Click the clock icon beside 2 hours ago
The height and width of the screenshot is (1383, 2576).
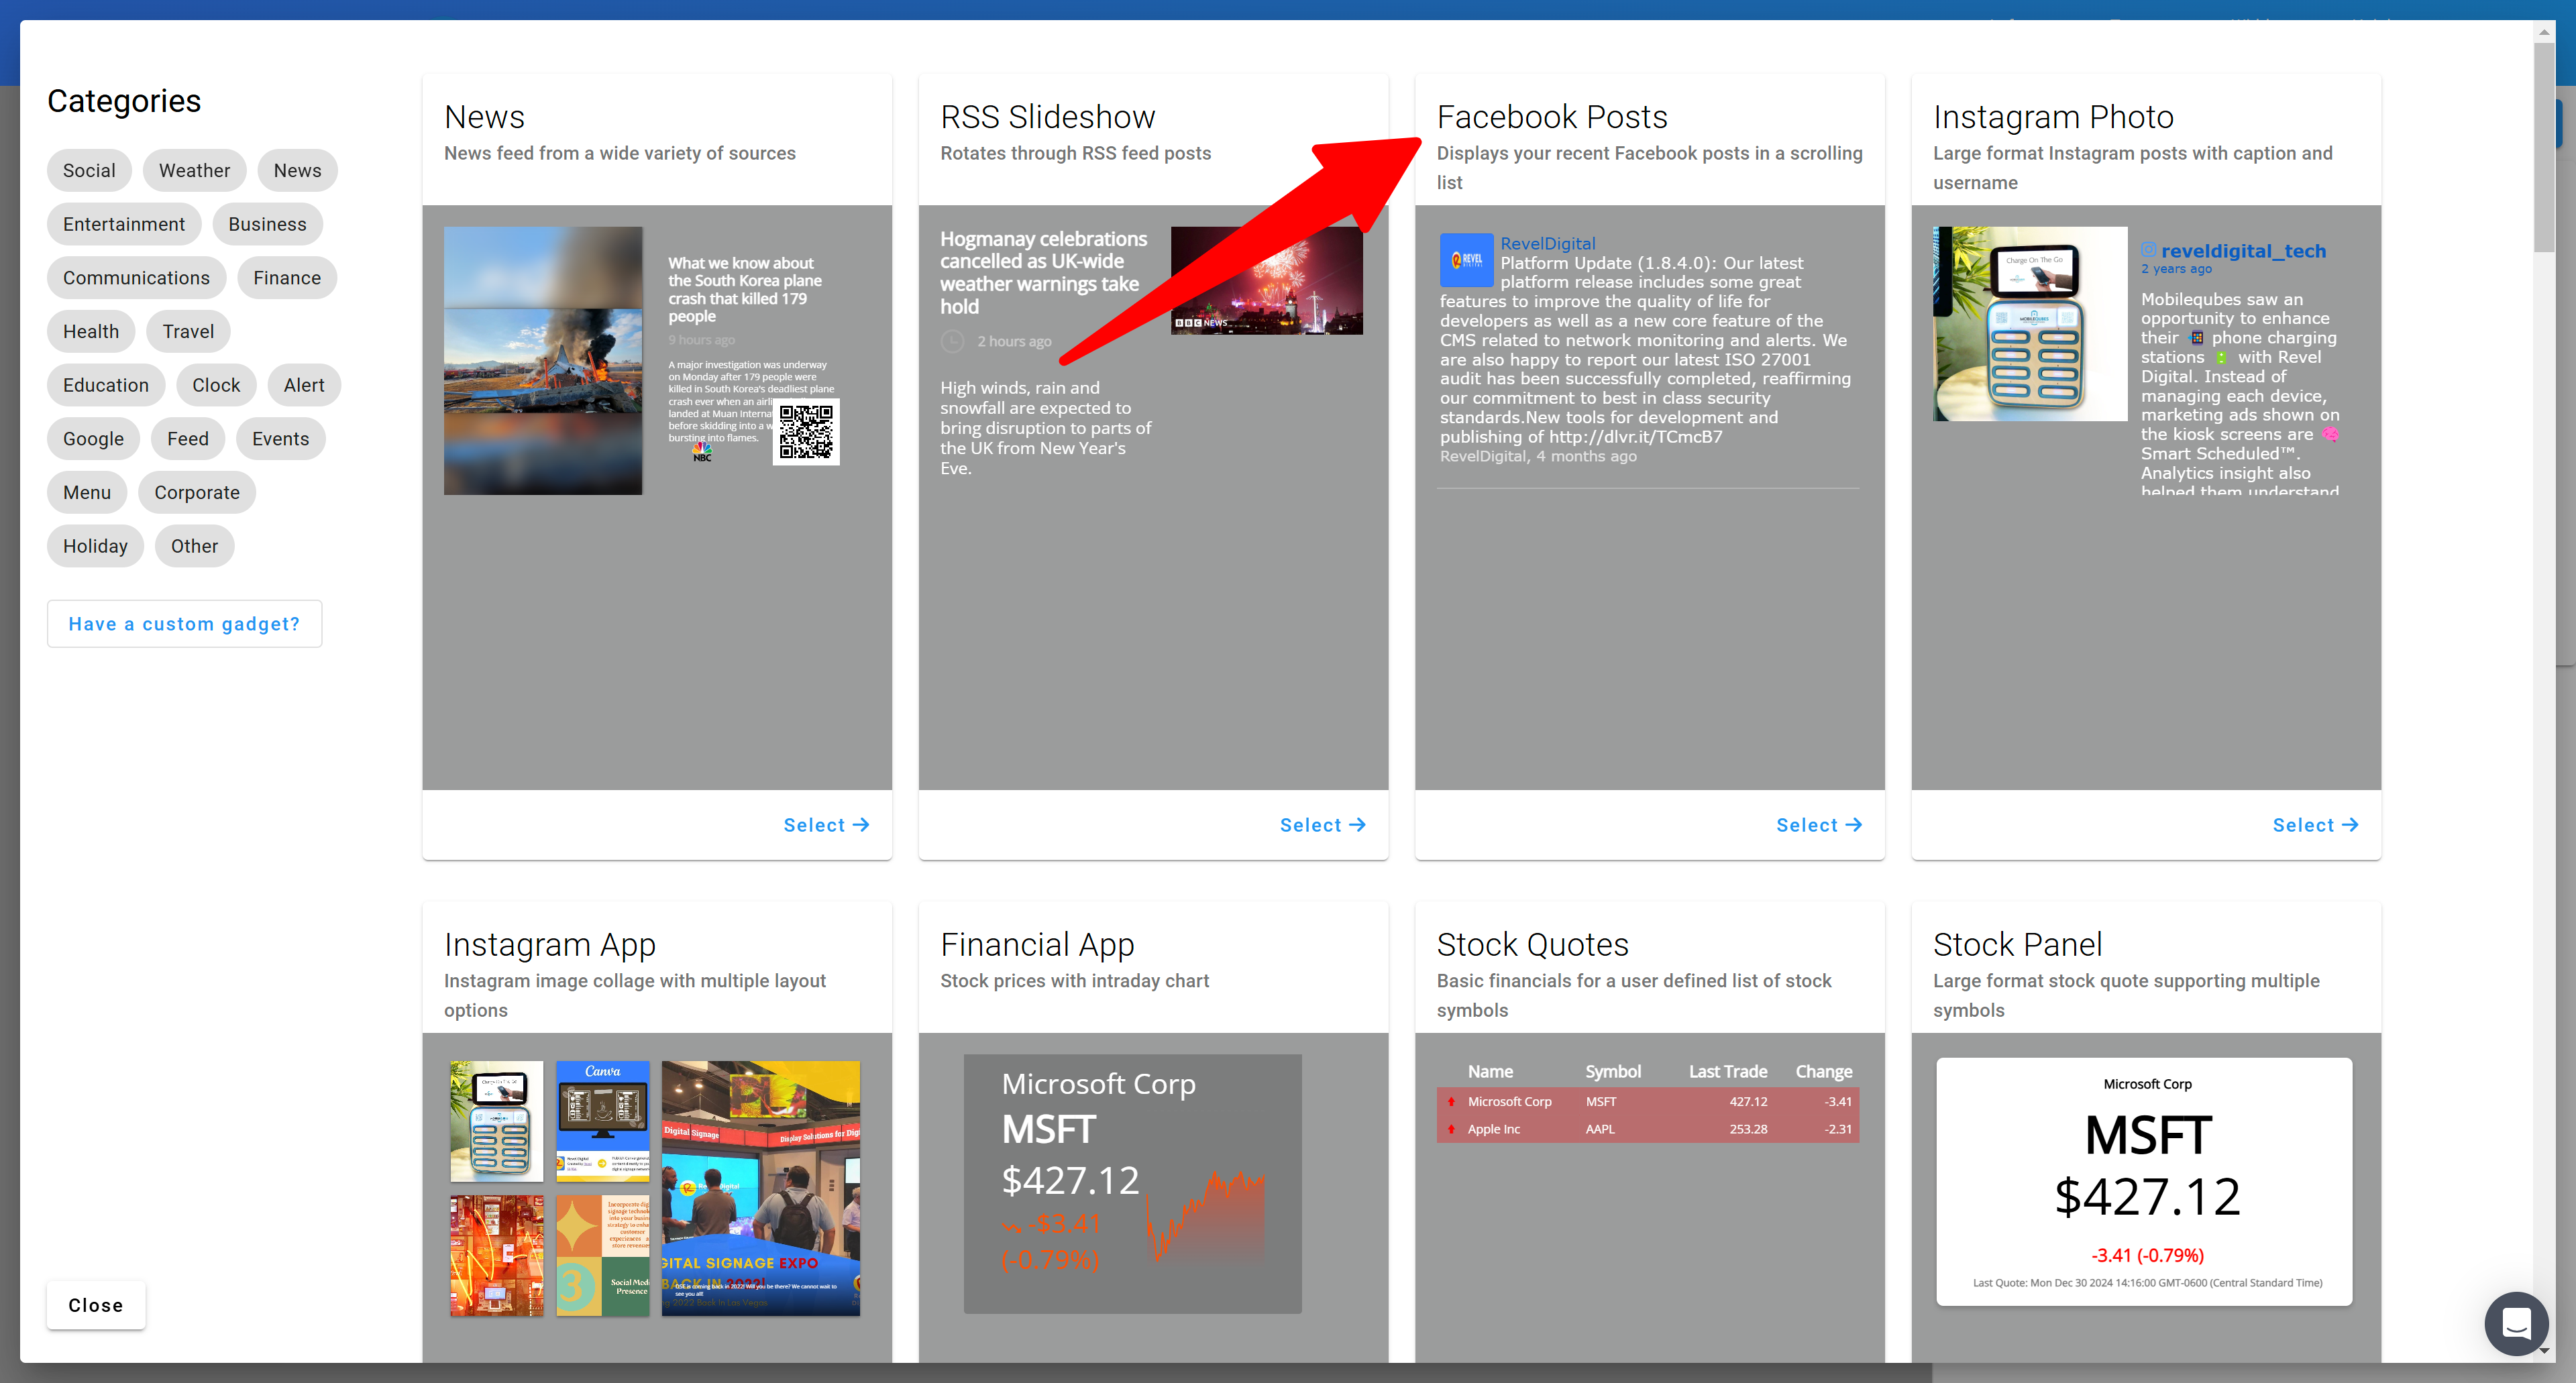[952, 341]
